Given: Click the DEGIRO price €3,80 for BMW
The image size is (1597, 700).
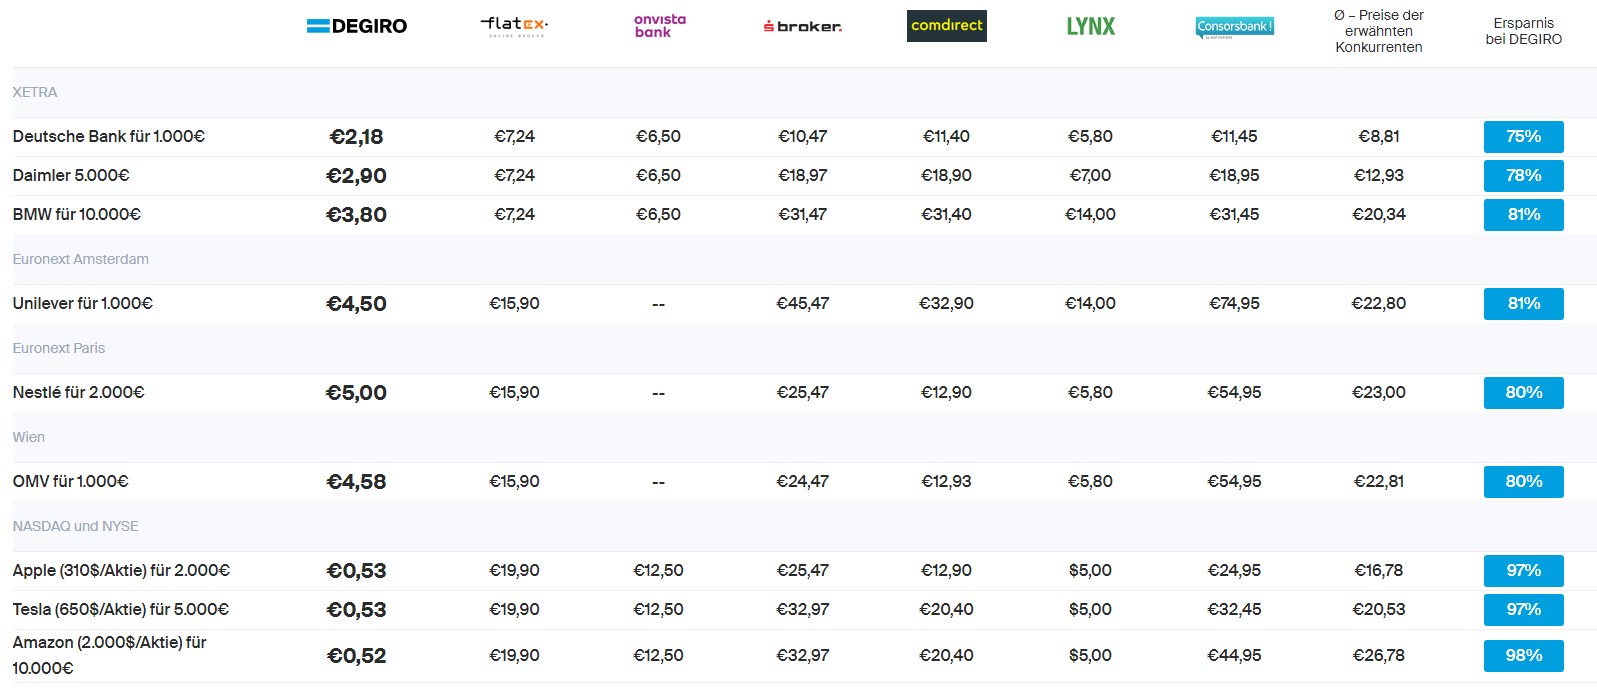Looking at the screenshot, I should (x=356, y=215).
